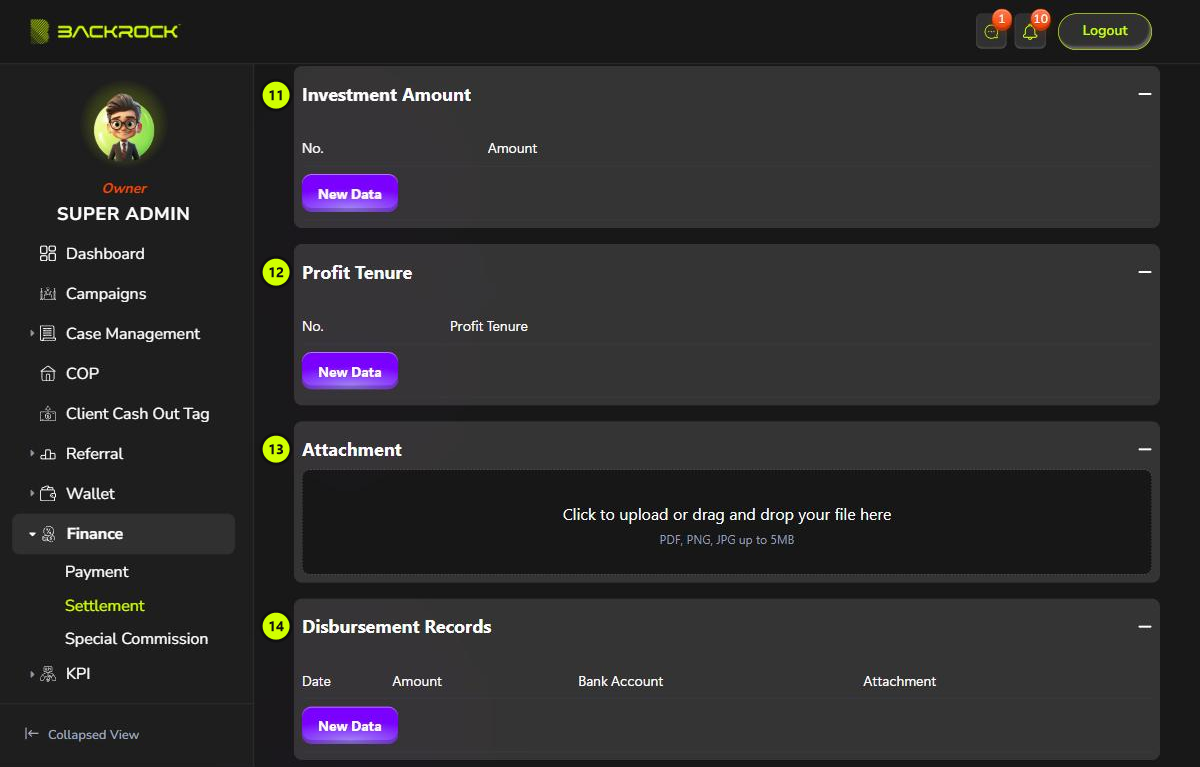Click the file upload drop zone
The image size is (1200, 767).
click(x=727, y=522)
